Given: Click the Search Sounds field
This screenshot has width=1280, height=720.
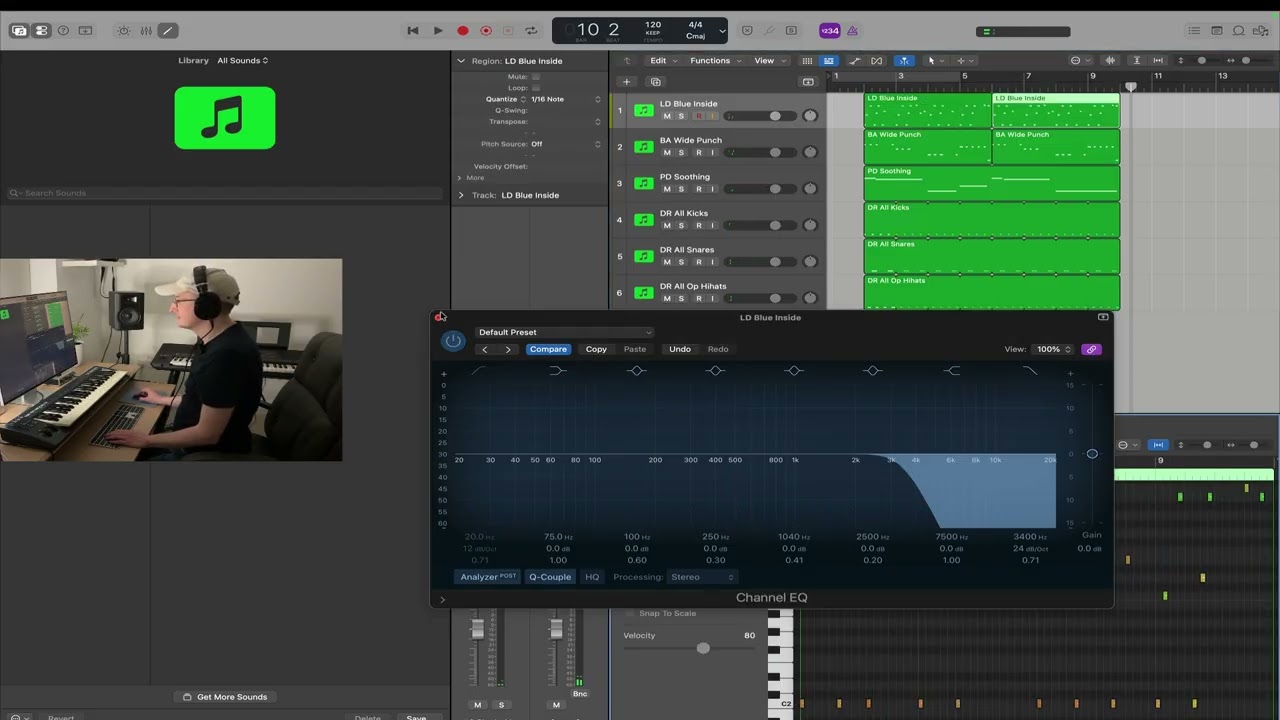Looking at the screenshot, I should [x=225, y=193].
